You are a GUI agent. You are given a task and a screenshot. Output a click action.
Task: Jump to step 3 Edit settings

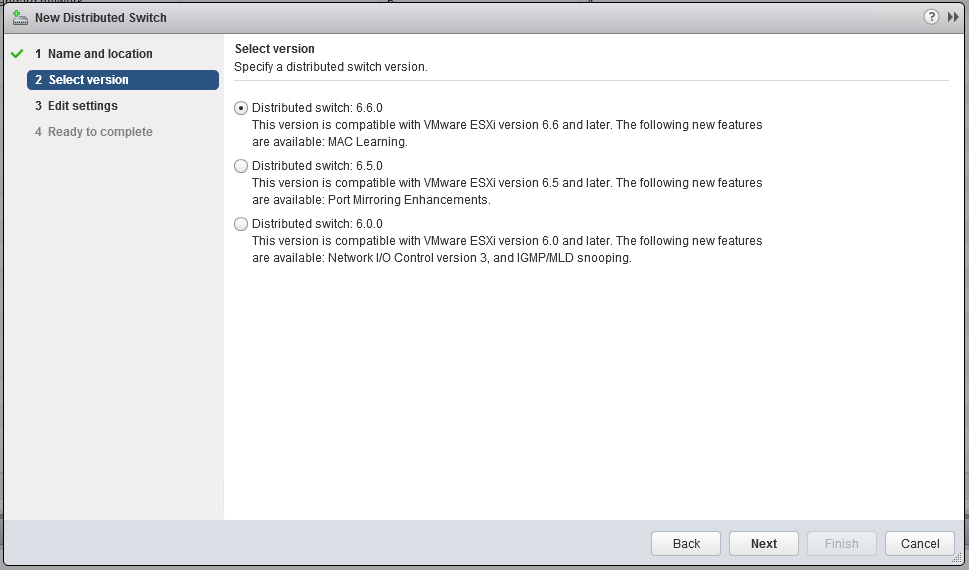coord(76,106)
